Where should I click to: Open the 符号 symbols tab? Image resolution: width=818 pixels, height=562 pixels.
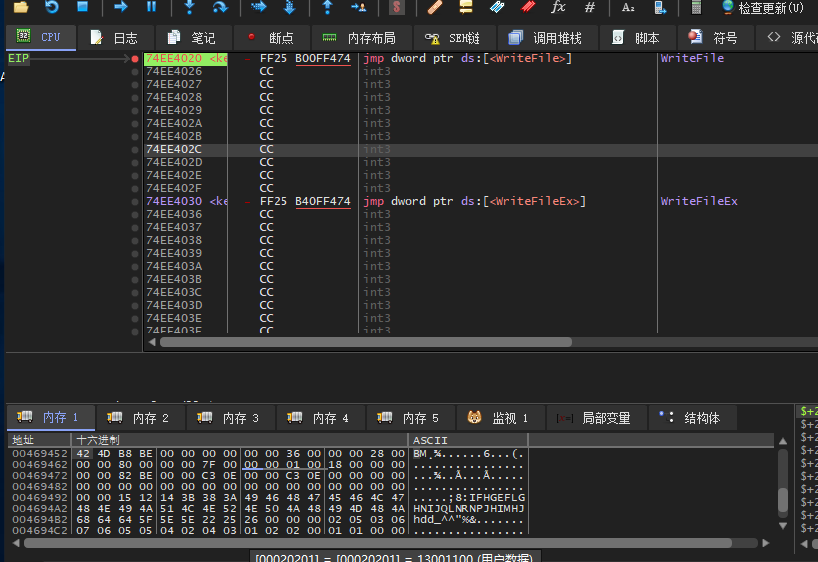[x=714, y=38]
